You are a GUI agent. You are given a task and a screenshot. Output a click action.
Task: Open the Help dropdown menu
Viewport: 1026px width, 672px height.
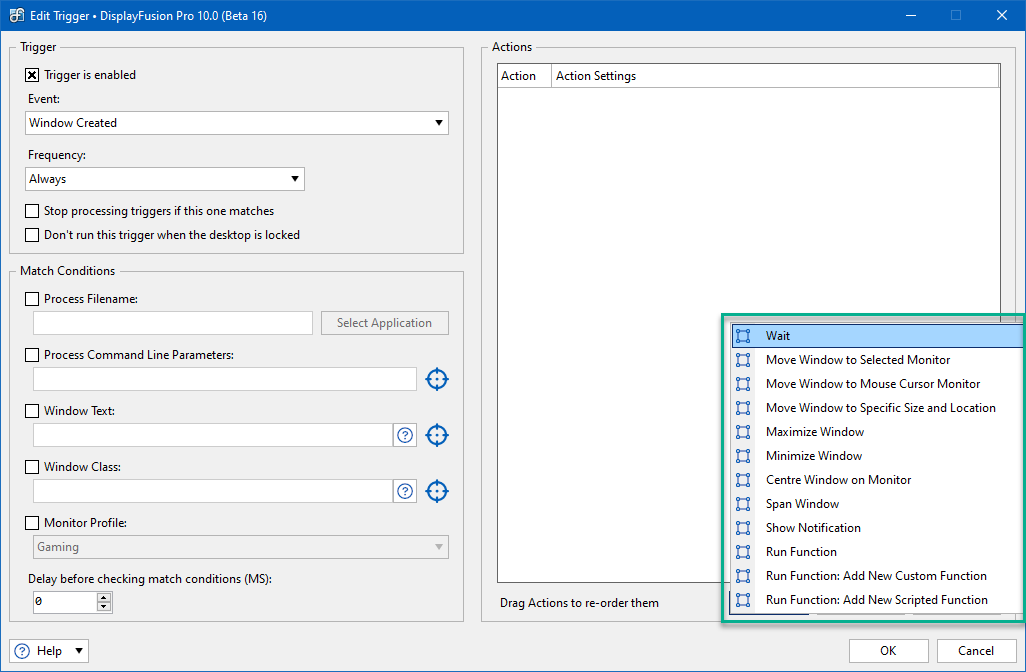click(49, 651)
